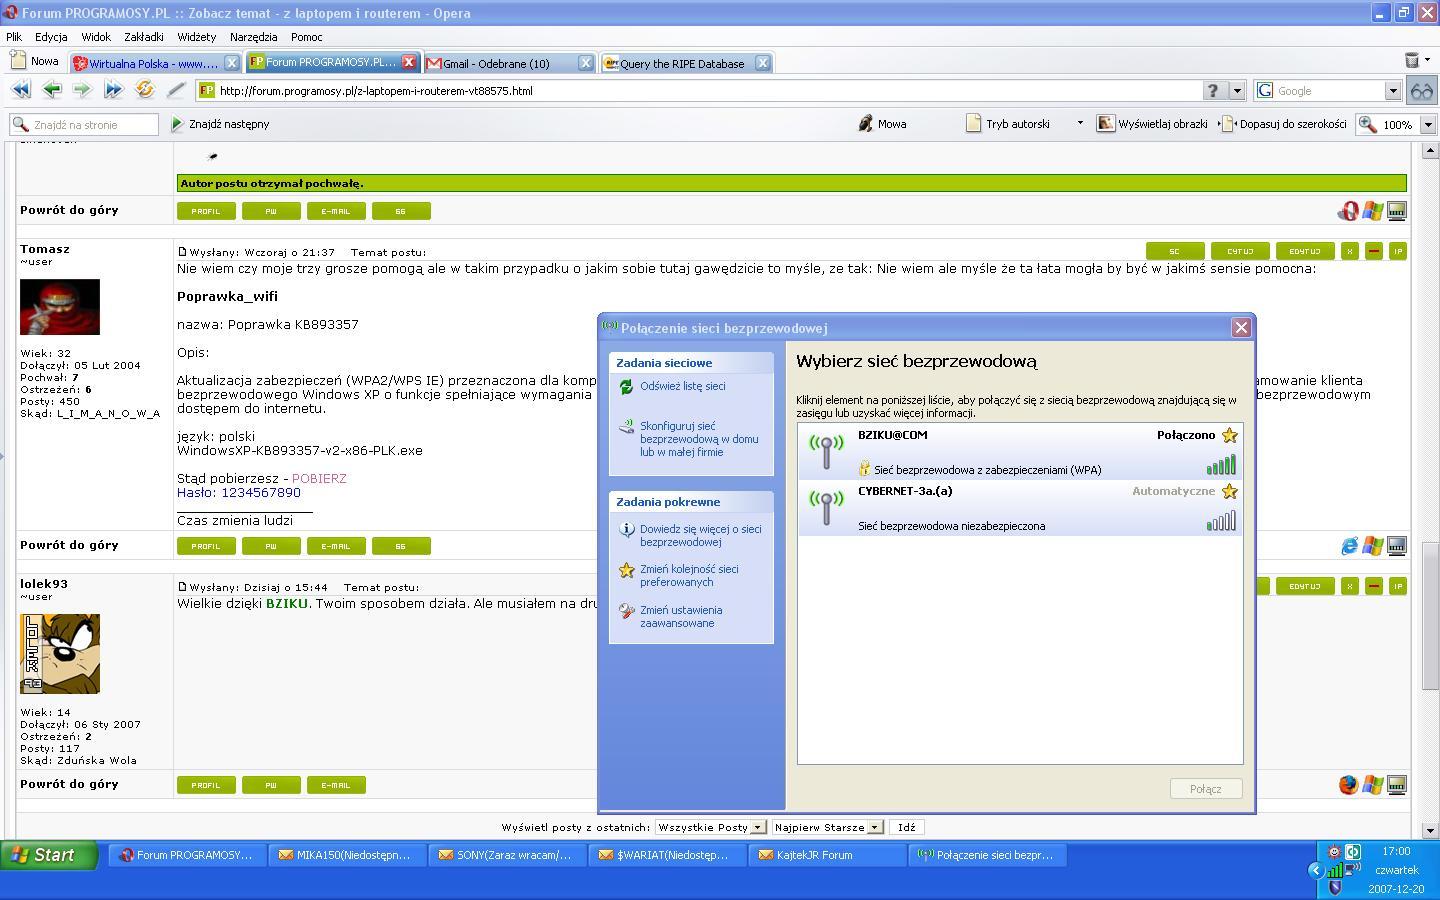Click the Połącz button in wireless dialog
Image resolution: width=1440 pixels, height=900 pixels.
click(x=1205, y=789)
